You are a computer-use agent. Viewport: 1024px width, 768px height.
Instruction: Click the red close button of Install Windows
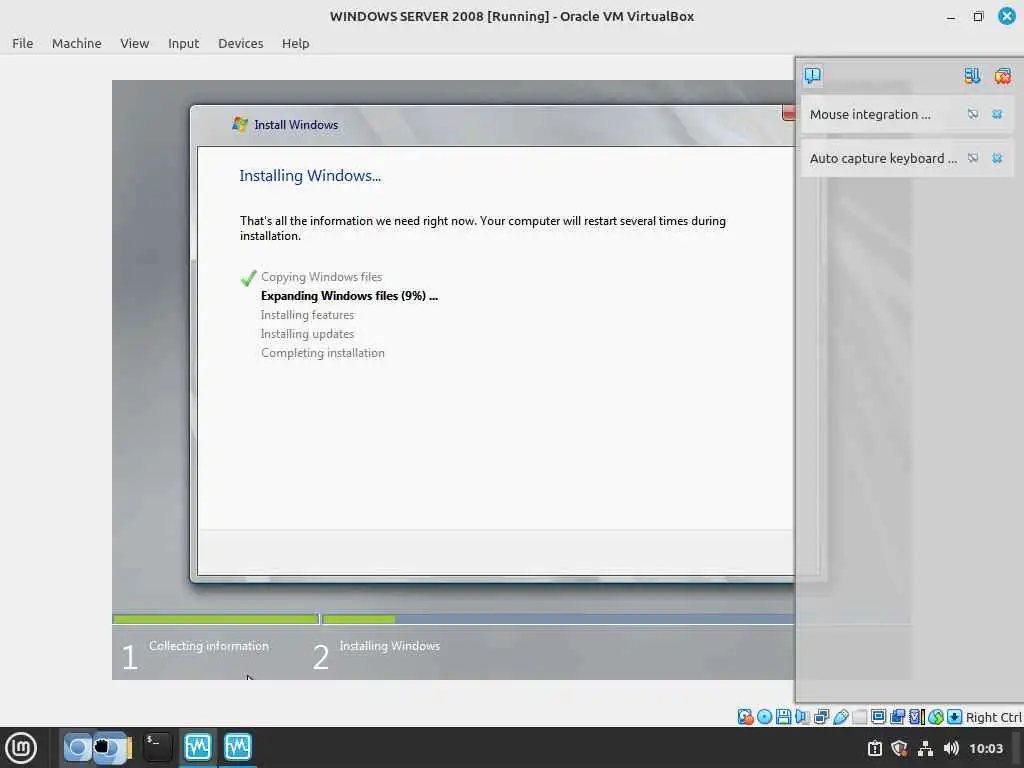788,114
